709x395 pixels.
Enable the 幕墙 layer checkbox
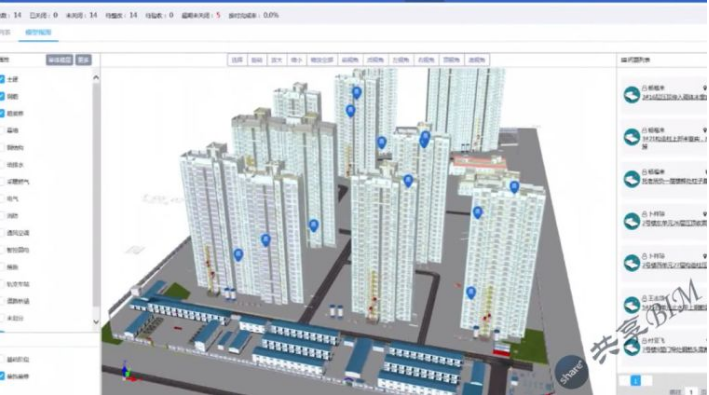point(2,131)
